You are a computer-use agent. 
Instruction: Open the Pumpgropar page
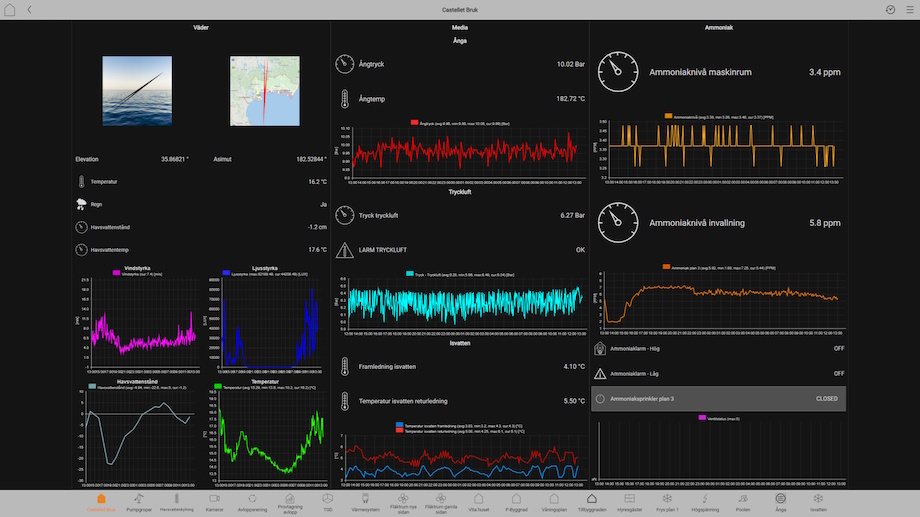(x=138, y=500)
